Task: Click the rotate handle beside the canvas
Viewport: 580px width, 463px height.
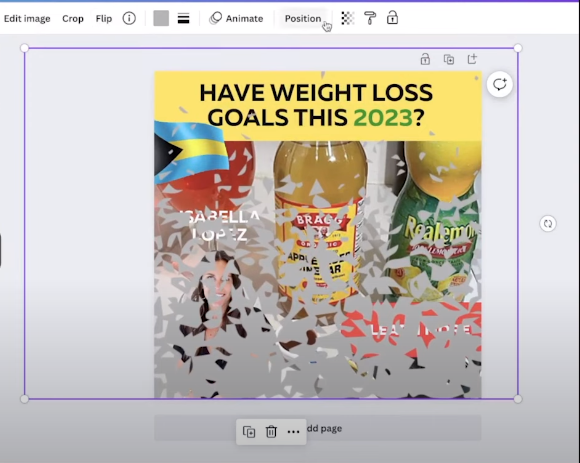Action: [x=548, y=223]
